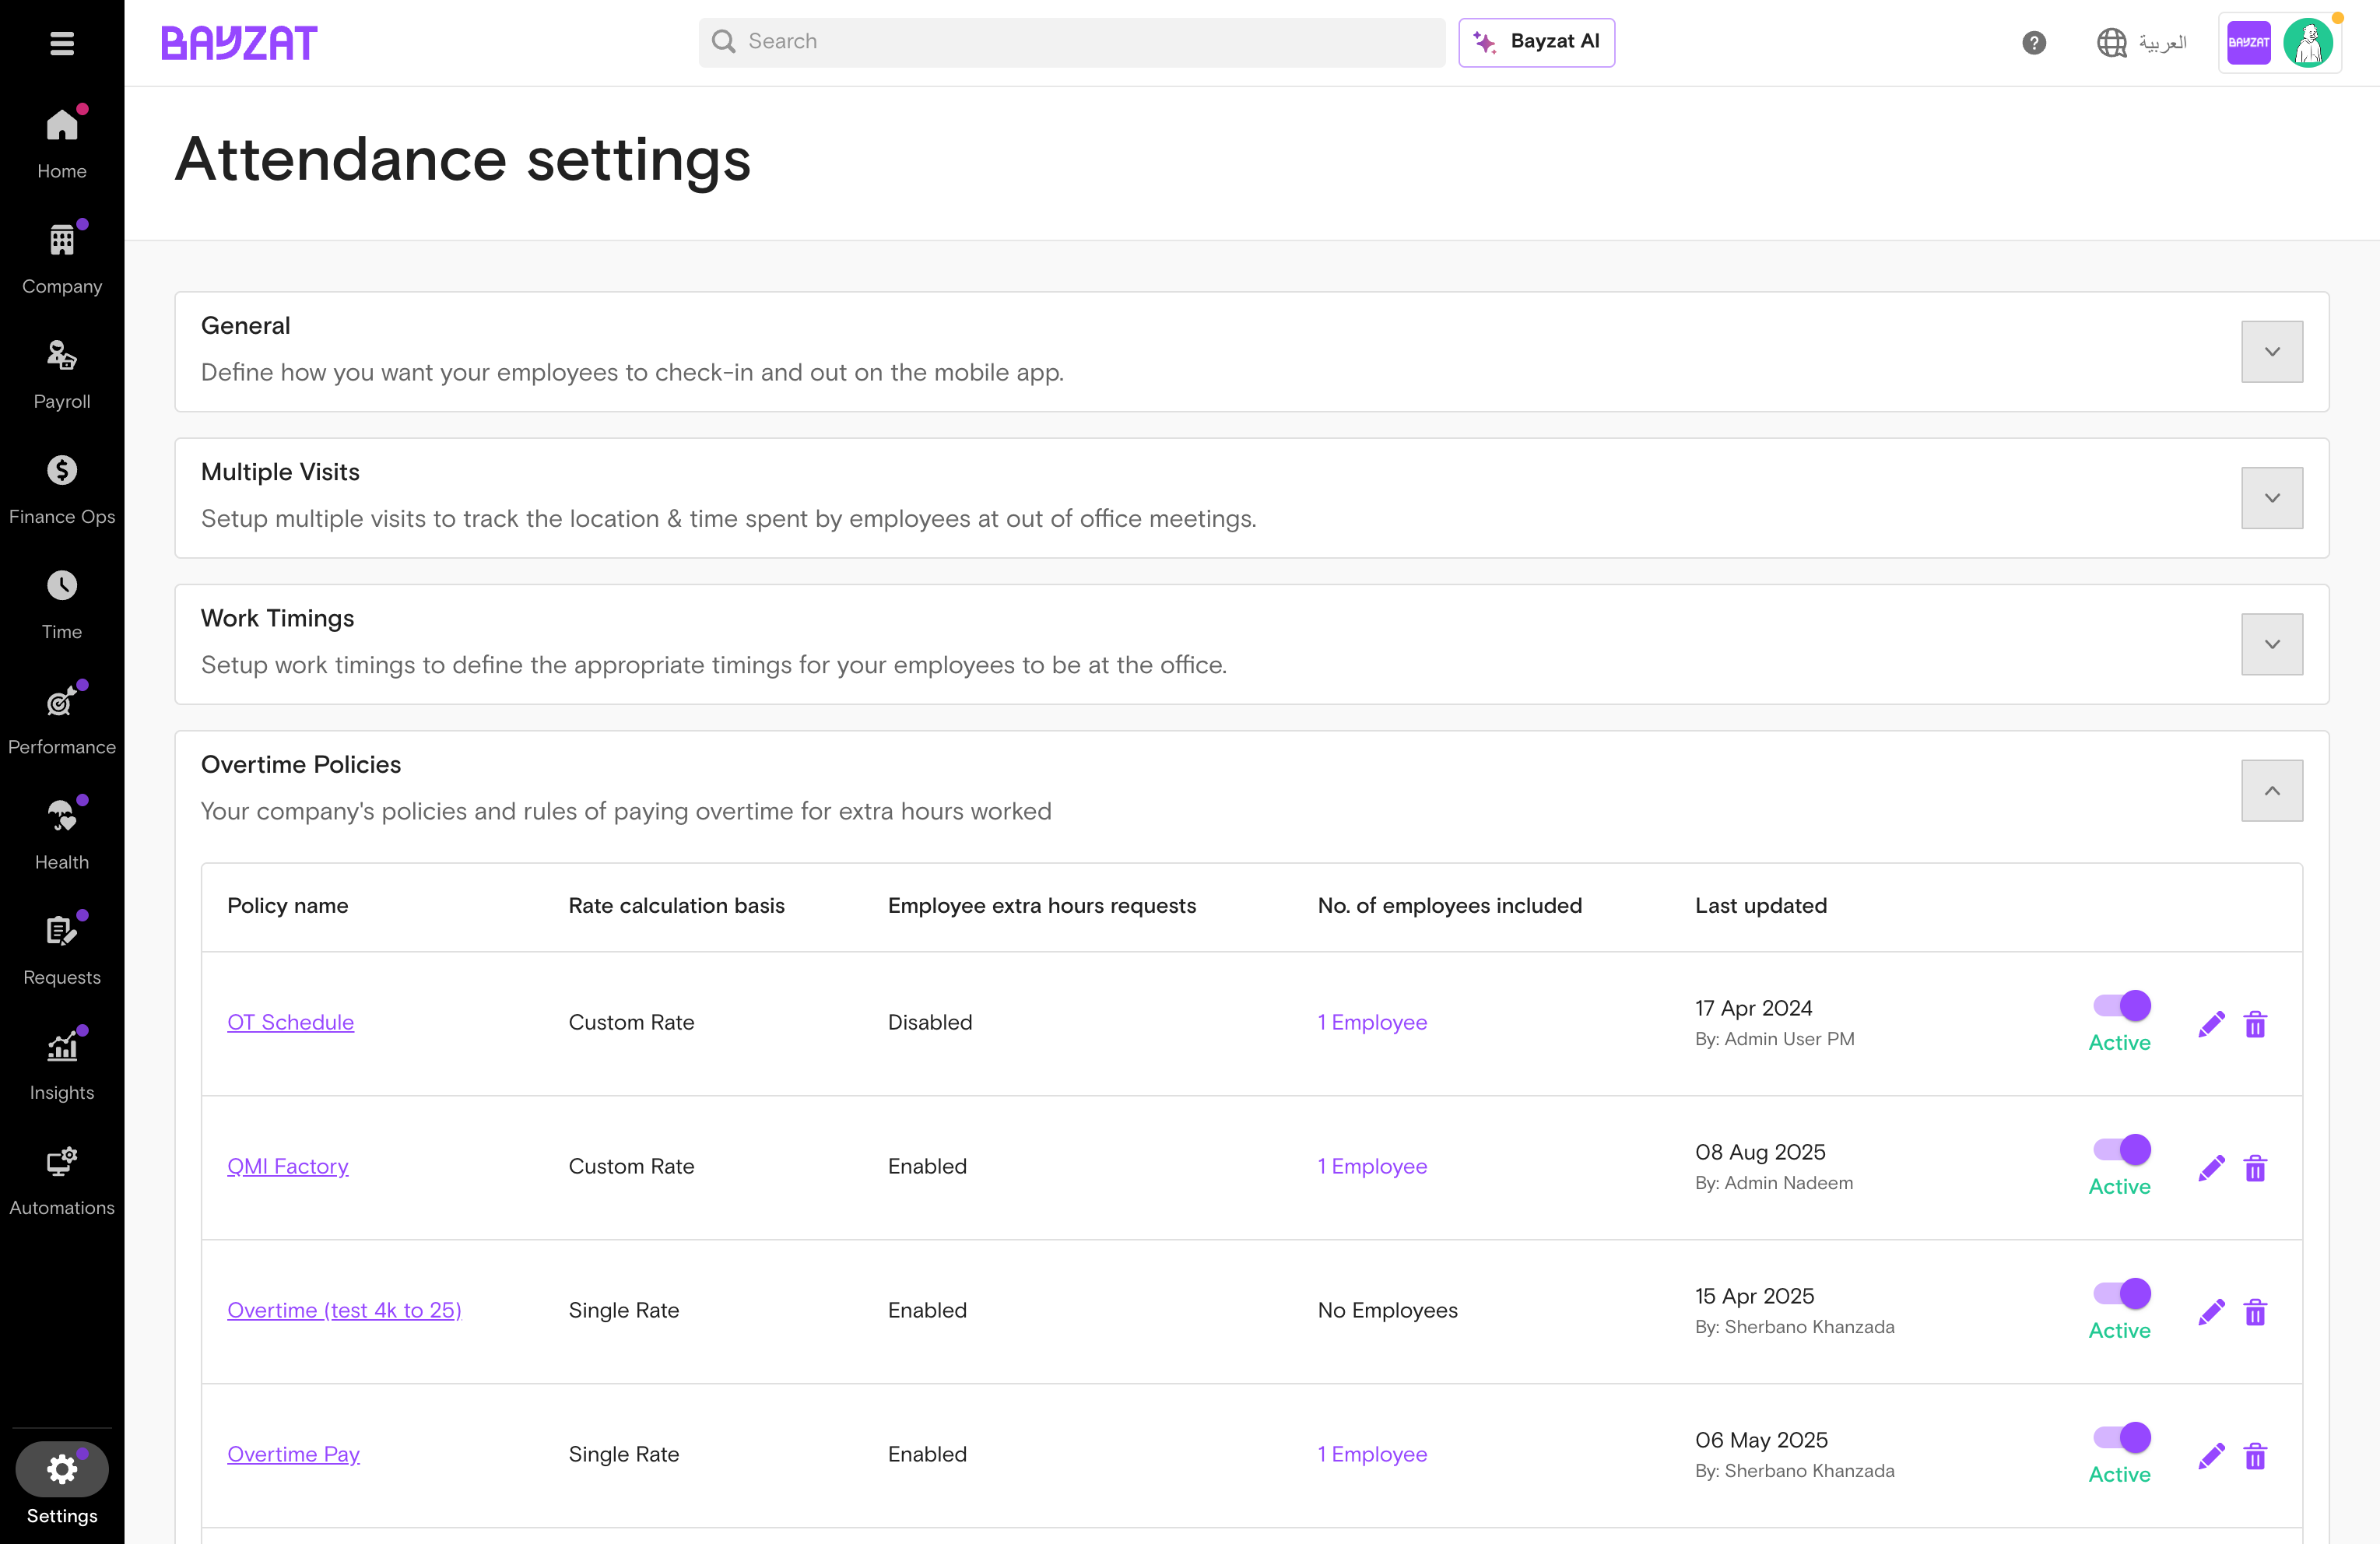Screen dimensions: 2380x1544
Task: Delete the Overtime Pay policy
Action: coord(2255,1456)
